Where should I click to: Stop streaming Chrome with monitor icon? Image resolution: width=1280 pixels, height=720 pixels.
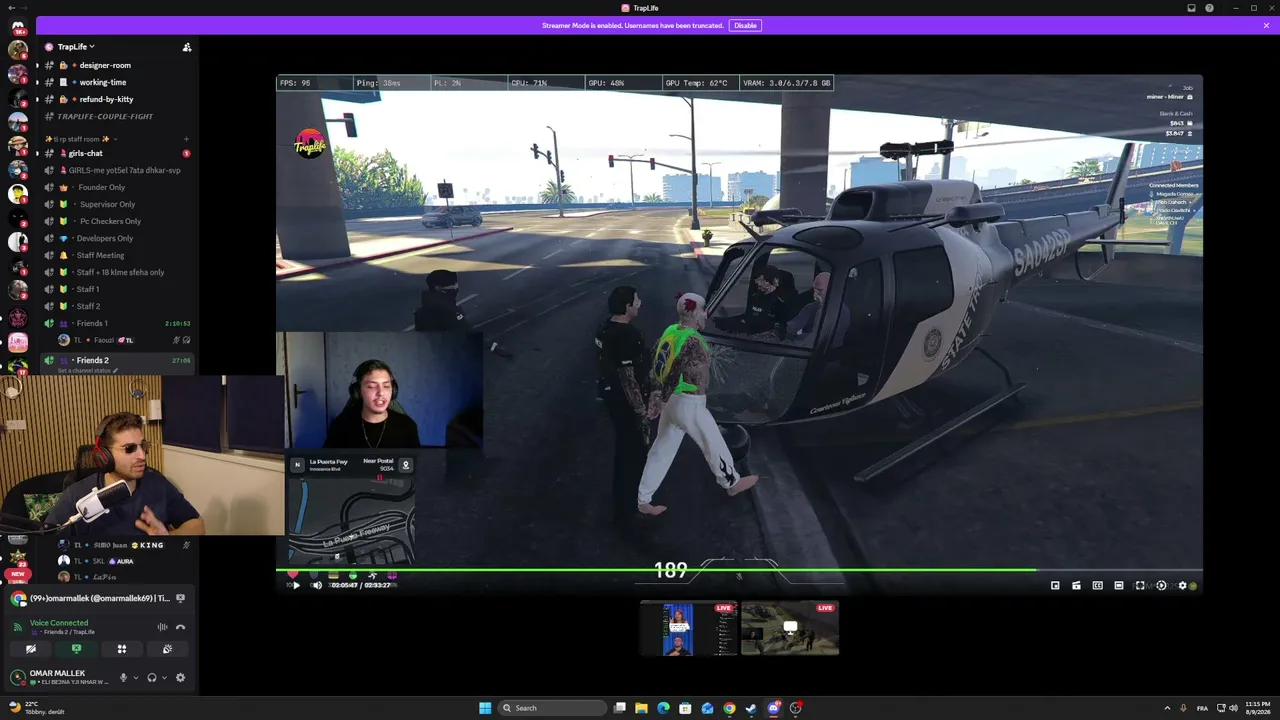(180, 598)
